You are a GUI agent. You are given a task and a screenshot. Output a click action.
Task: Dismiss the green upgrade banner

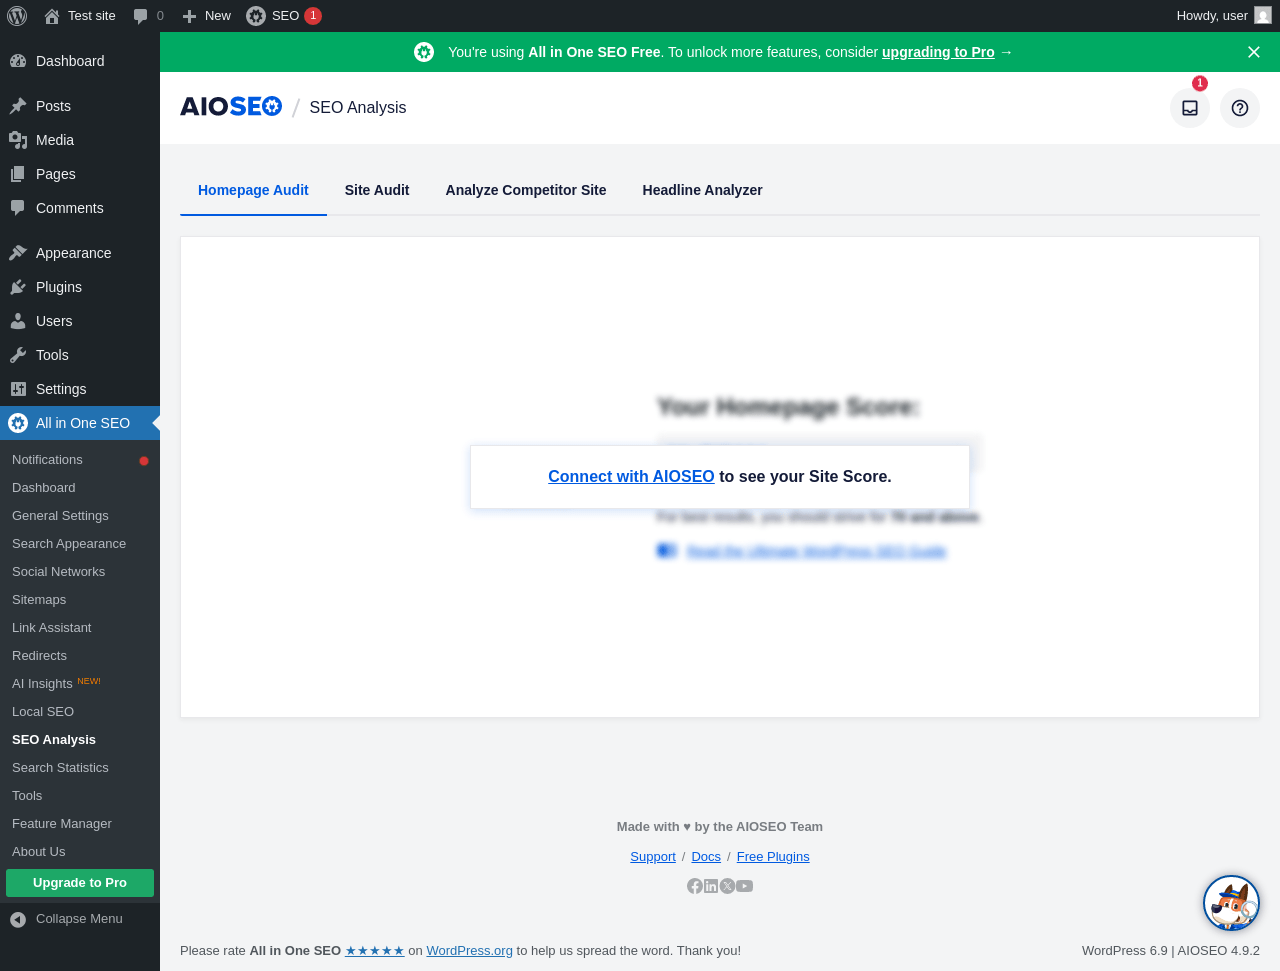[1254, 52]
